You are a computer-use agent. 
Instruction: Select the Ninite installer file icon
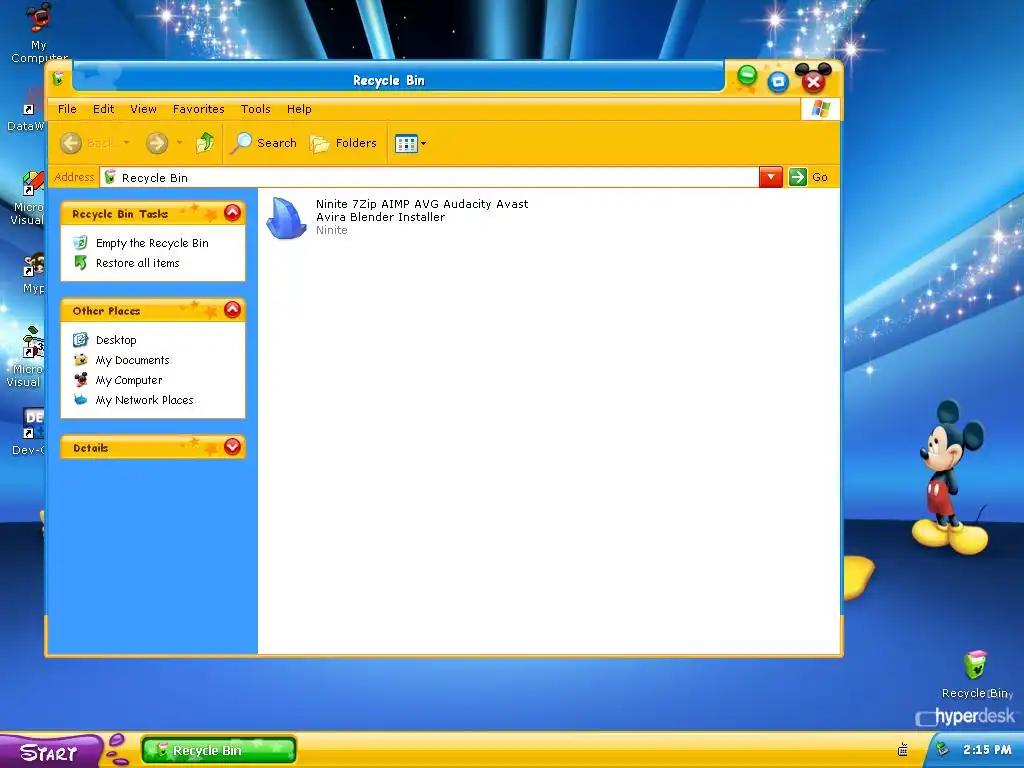pos(286,218)
